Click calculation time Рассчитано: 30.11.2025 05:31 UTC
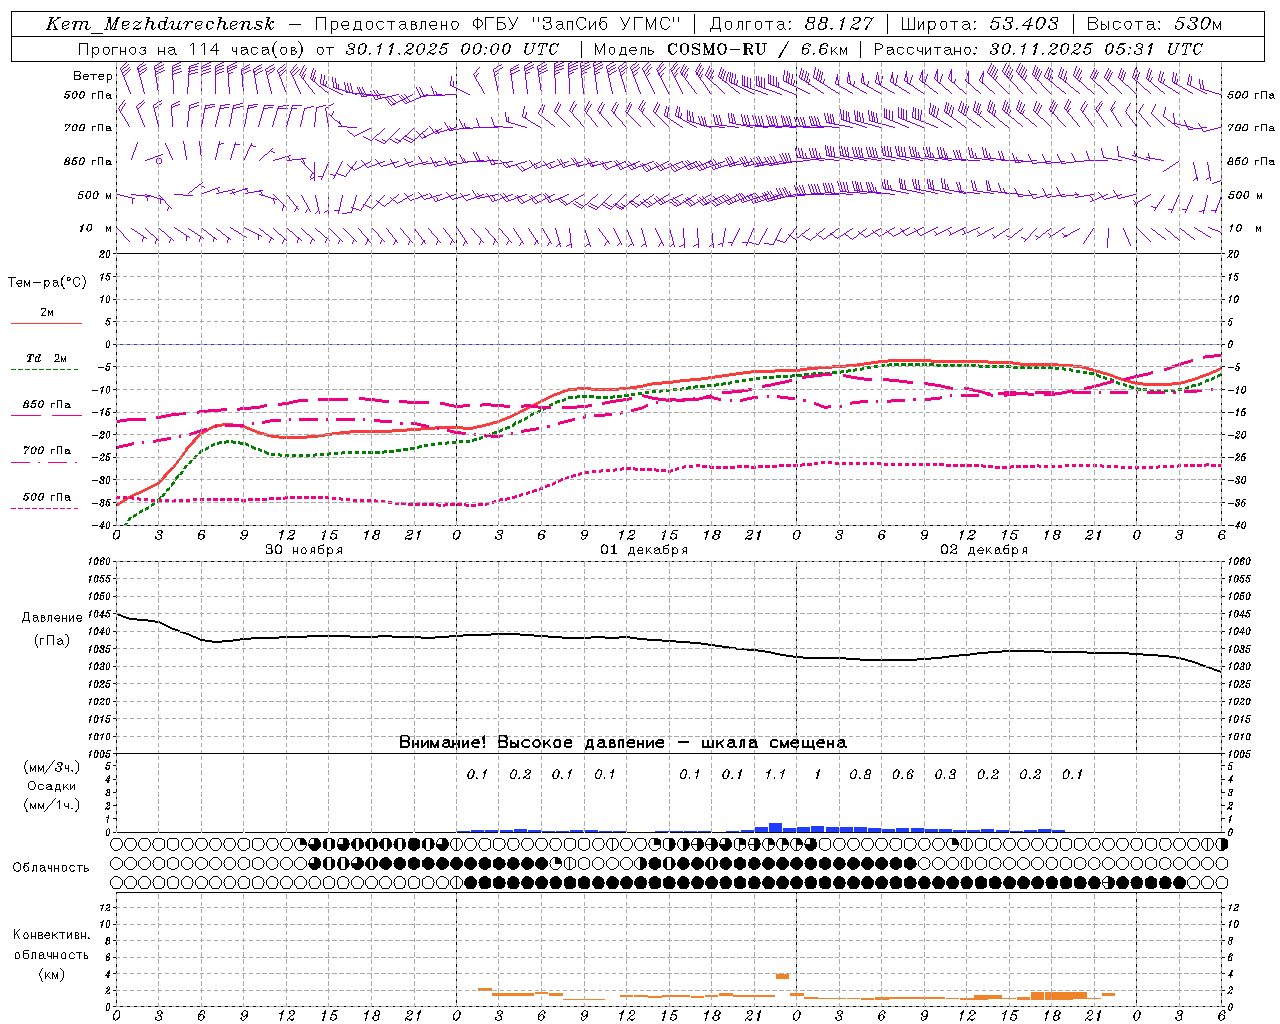The image size is (1280, 1024). 1038,49
